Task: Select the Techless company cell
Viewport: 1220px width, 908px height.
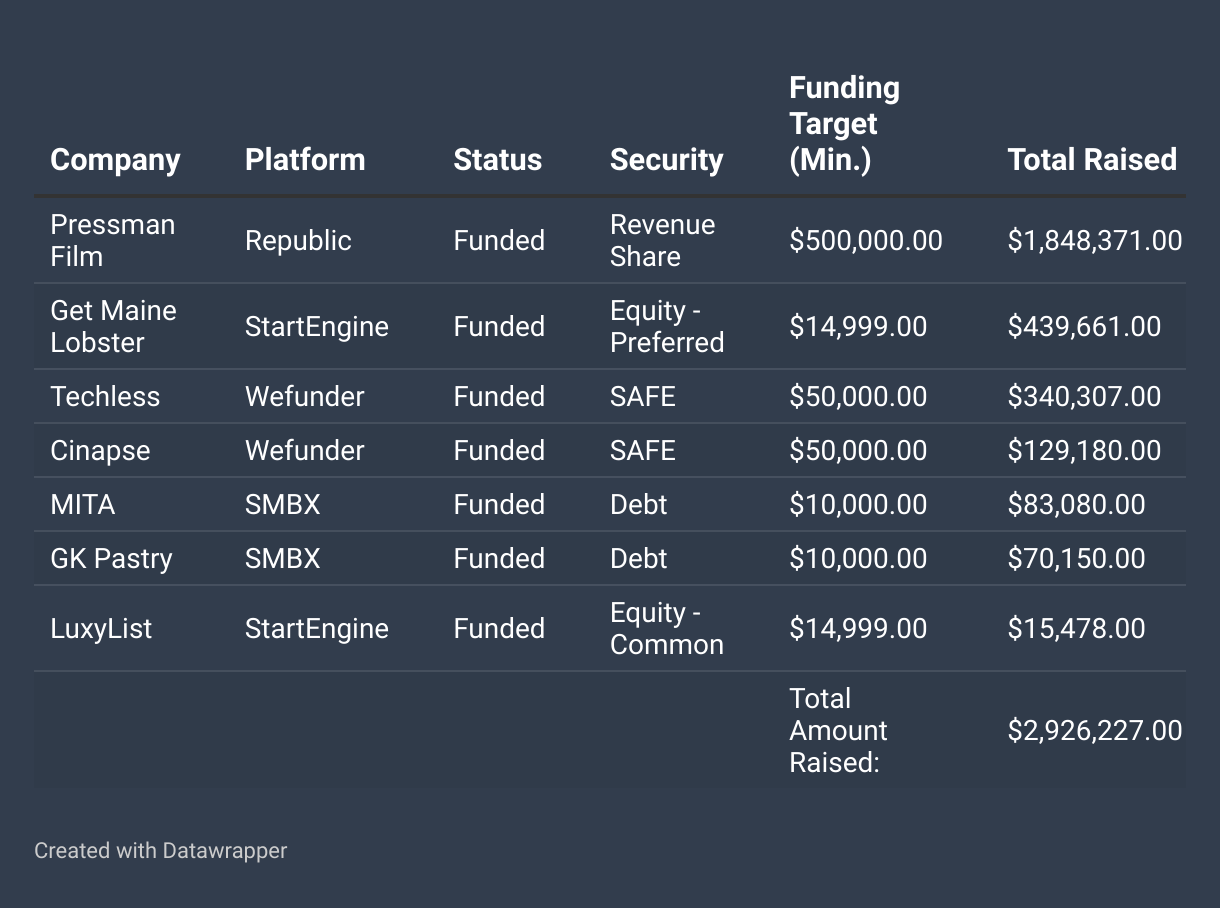Action: coord(105,396)
